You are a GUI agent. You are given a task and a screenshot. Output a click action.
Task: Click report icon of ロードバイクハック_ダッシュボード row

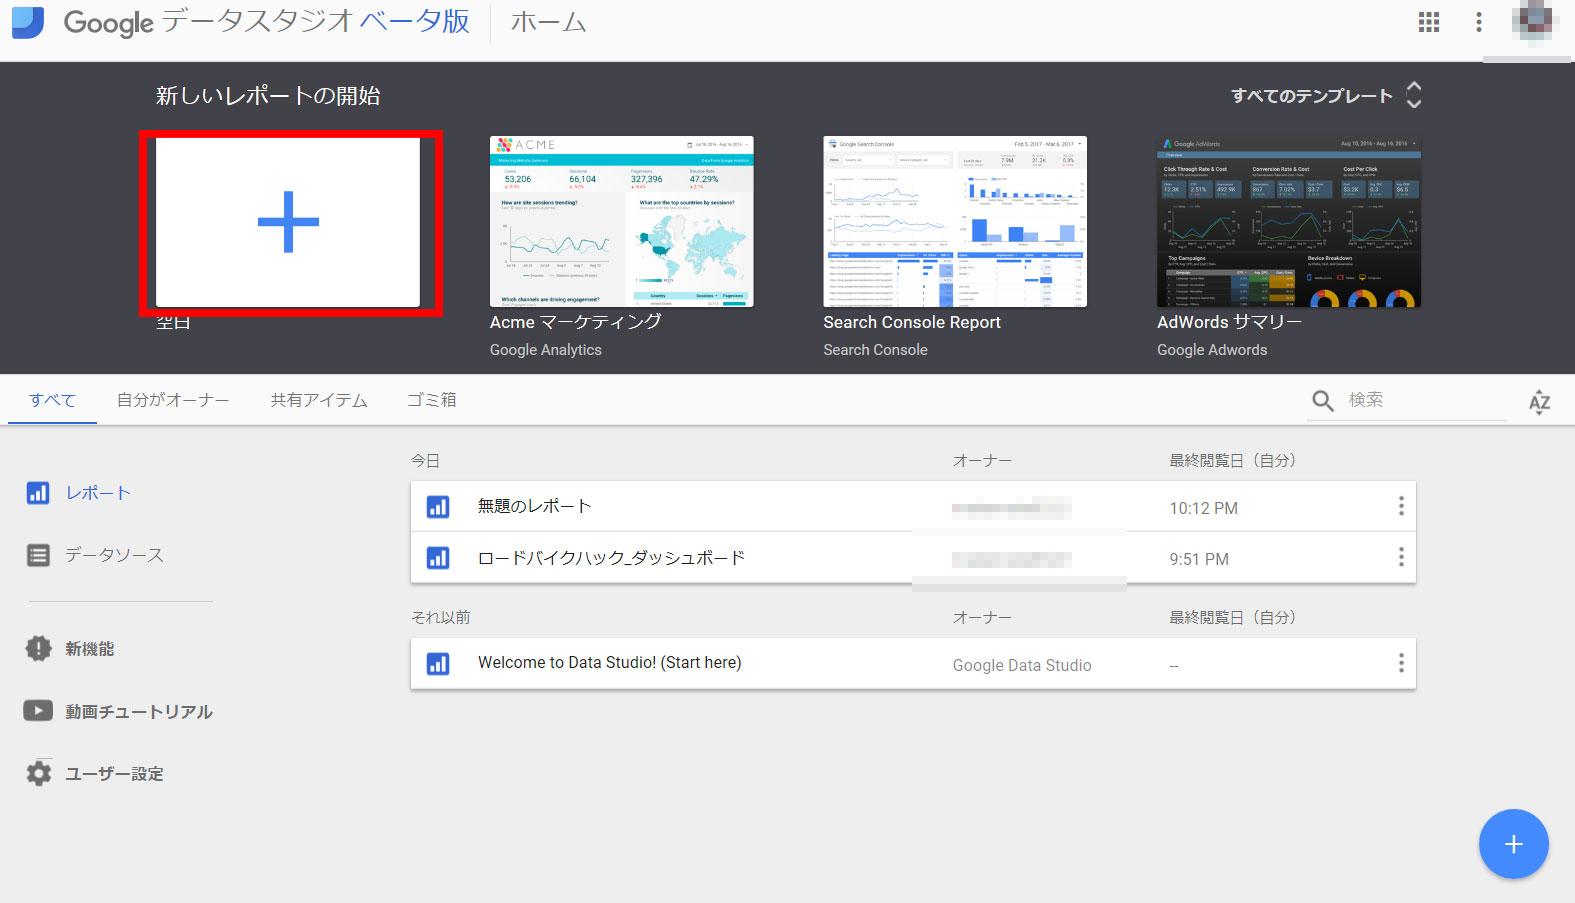438,558
